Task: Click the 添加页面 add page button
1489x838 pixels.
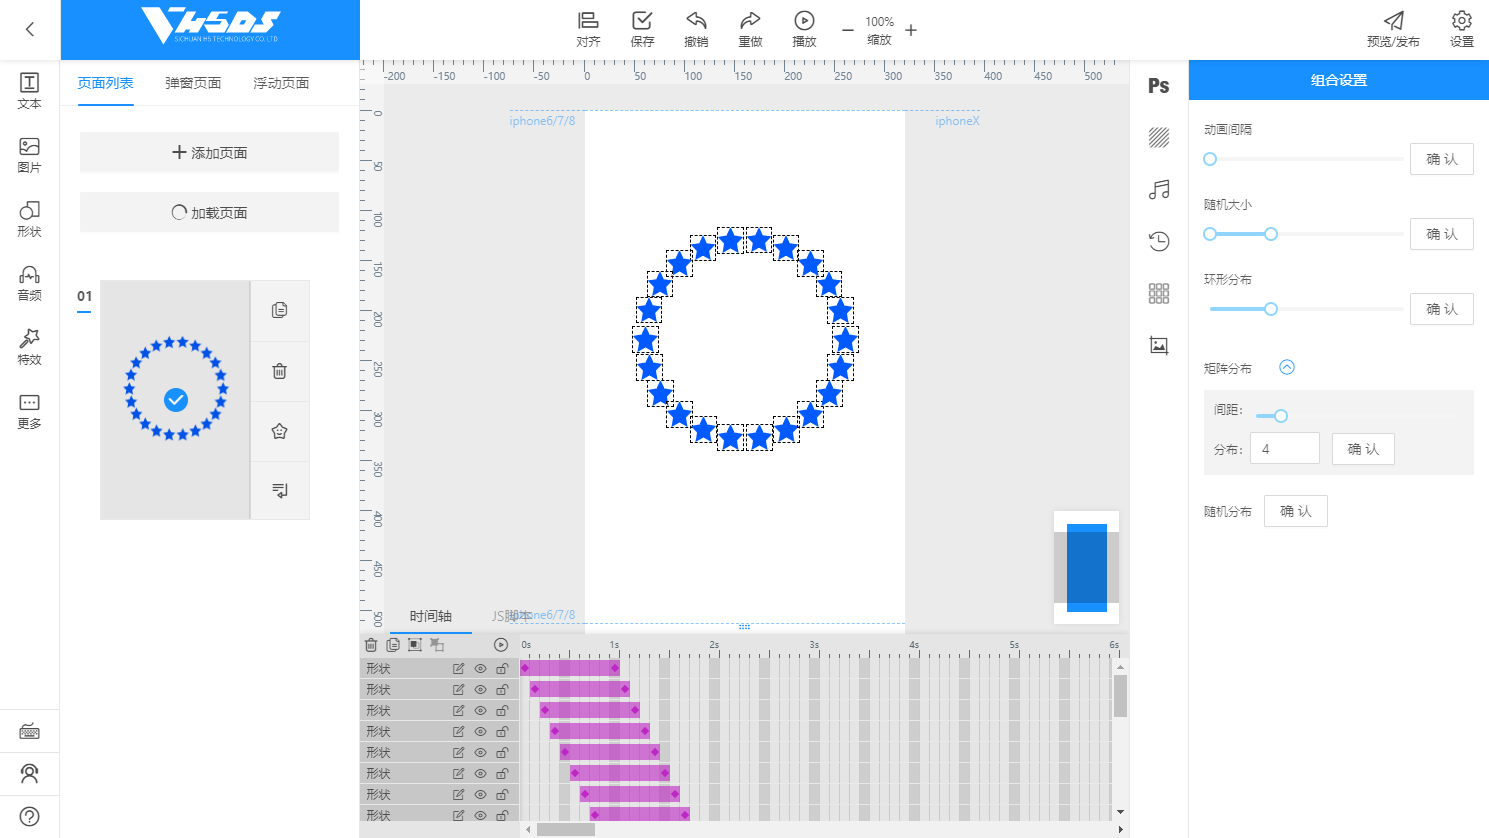Action: (x=209, y=152)
